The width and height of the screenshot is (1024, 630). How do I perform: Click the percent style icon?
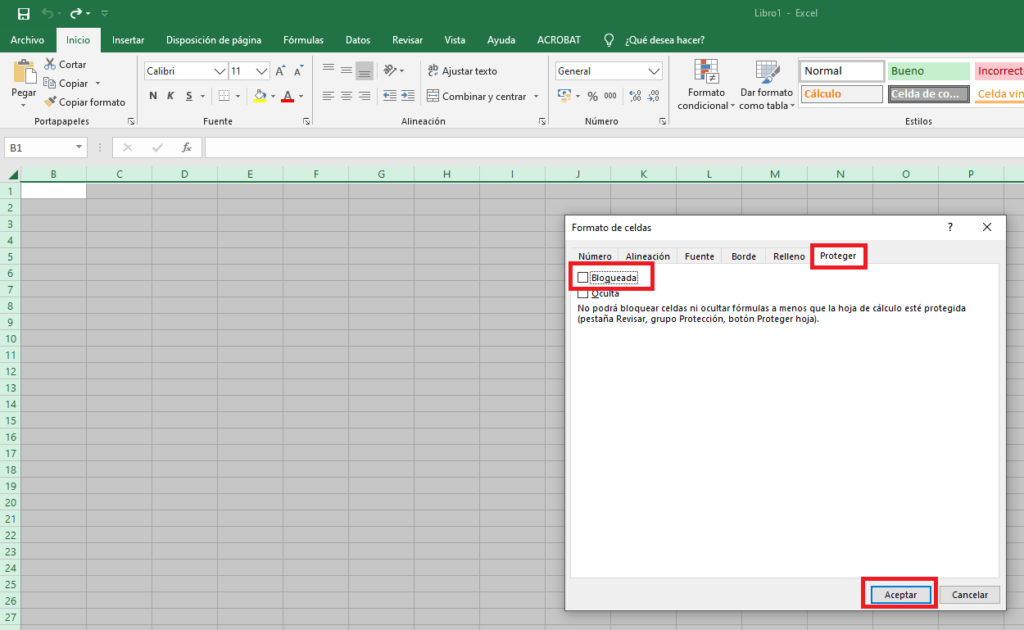click(592, 96)
